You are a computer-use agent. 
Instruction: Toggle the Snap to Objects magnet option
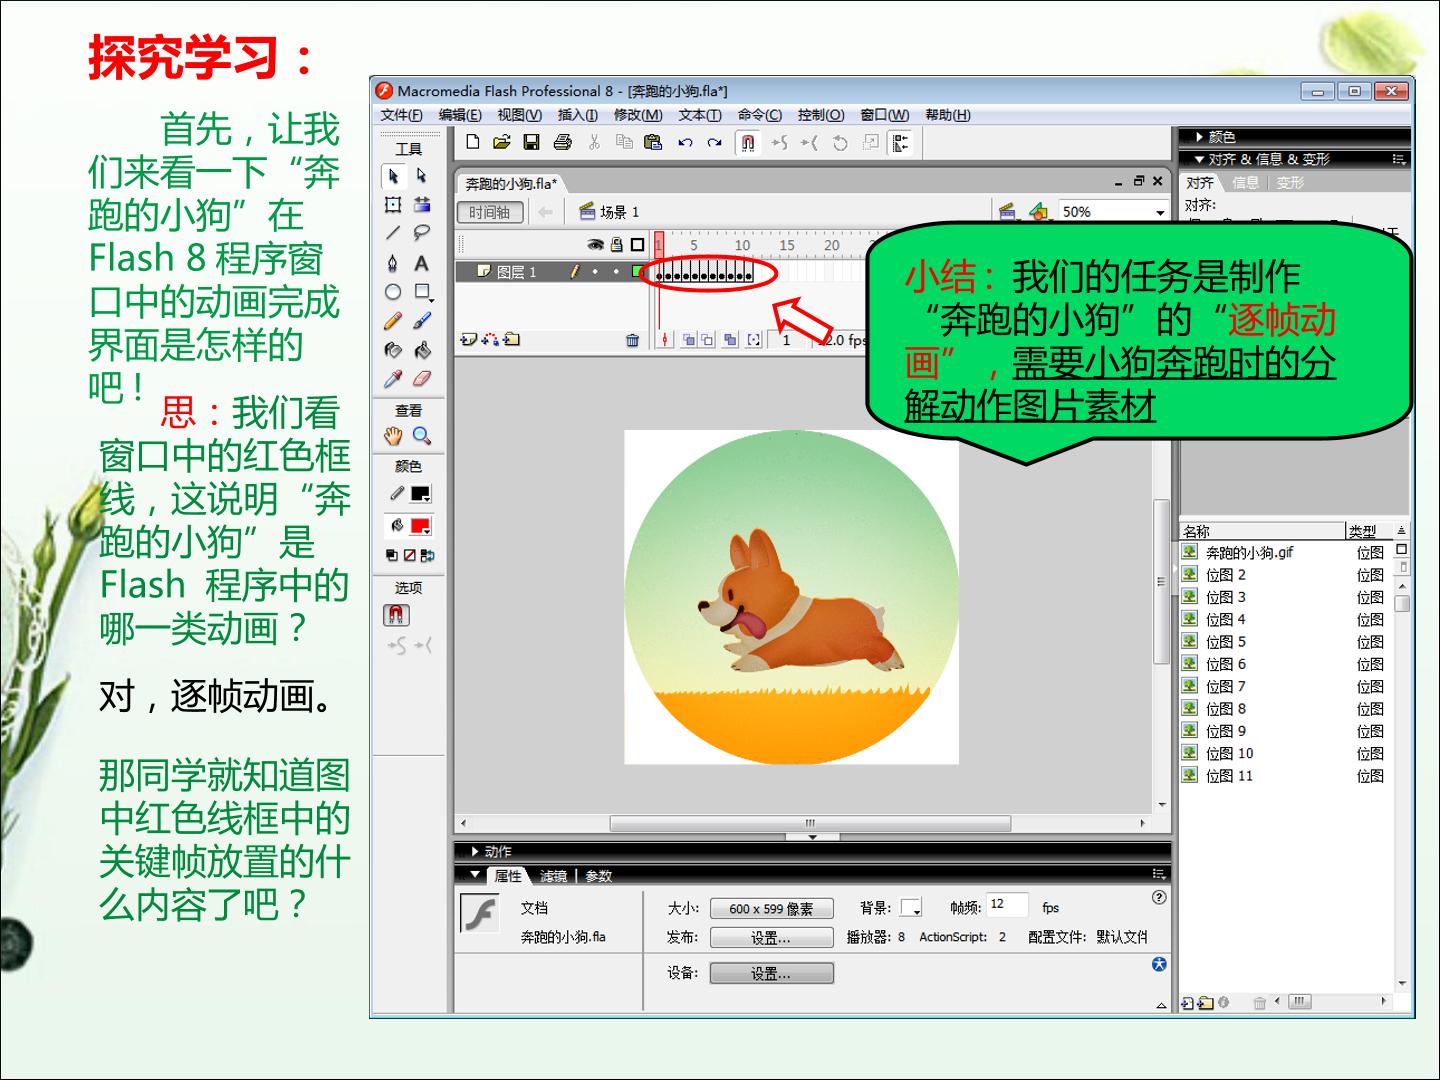[x=396, y=615]
